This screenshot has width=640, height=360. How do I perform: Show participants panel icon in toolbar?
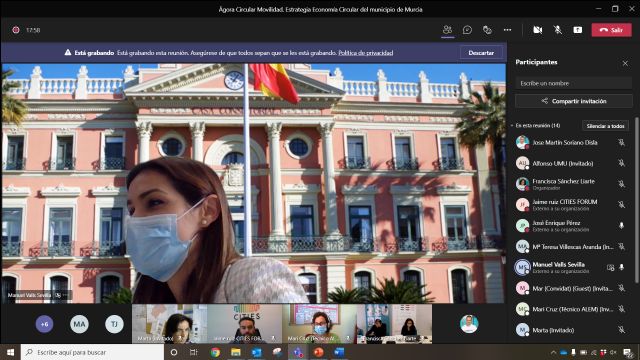click(x=447, y=30)
